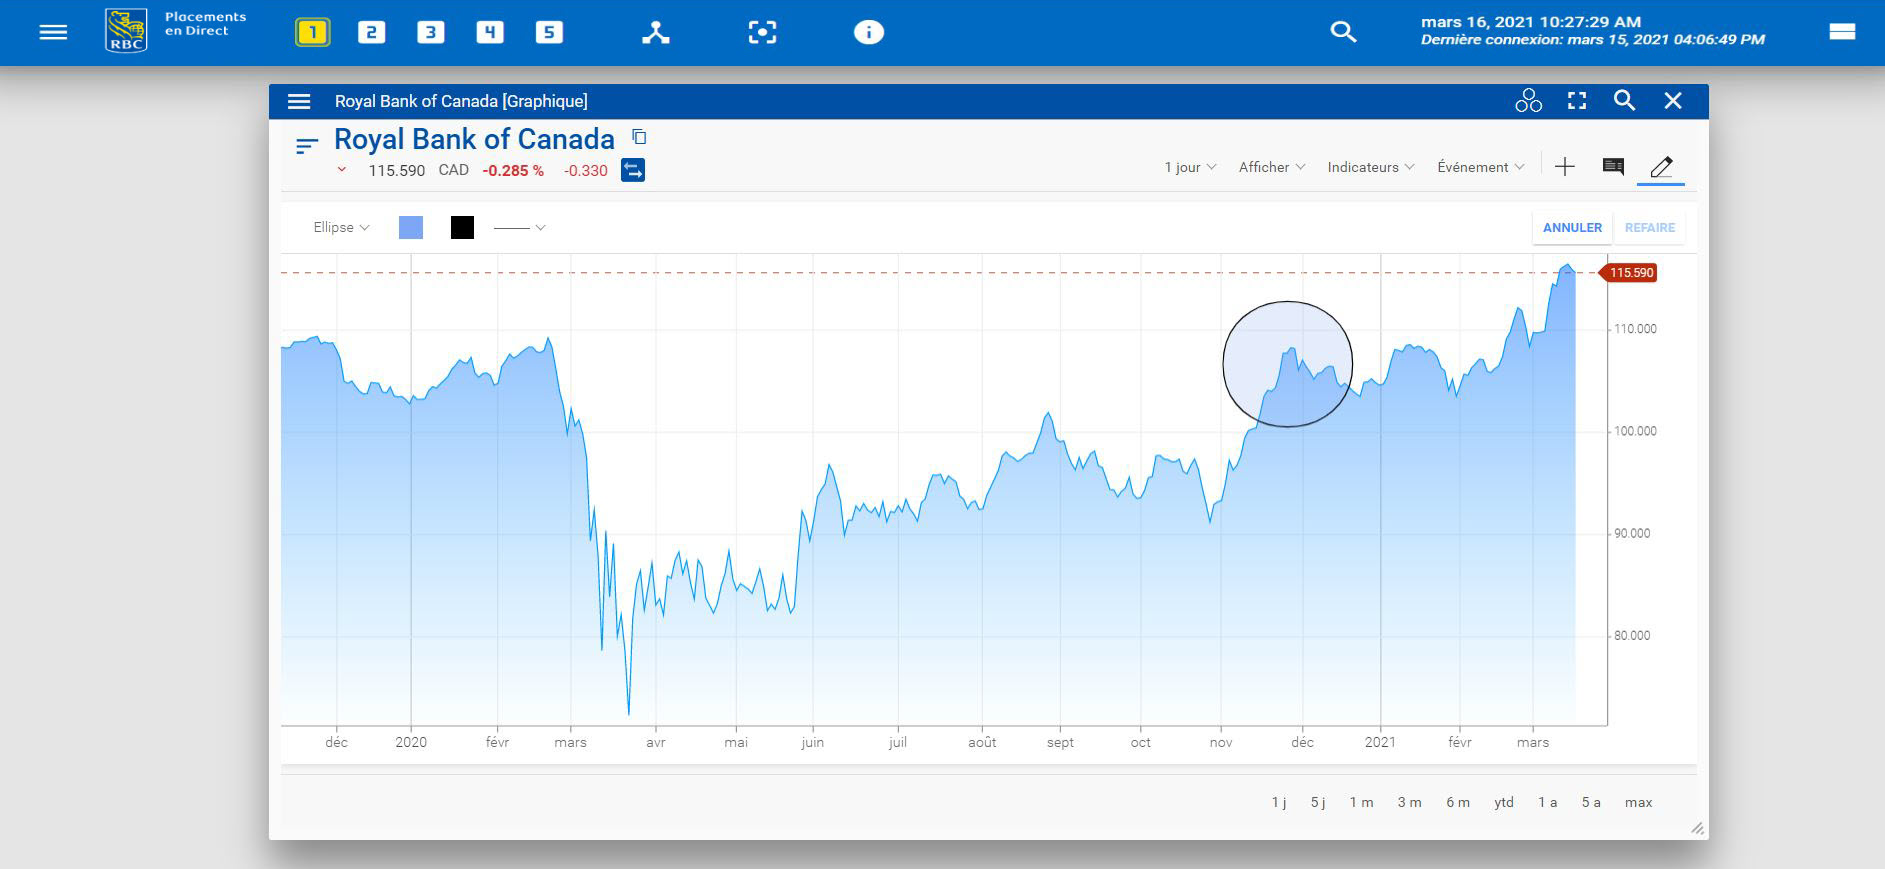The image size is (1885, 869).
Task: Click the mars 16, 2021 10:27:29 AM timestamp
Action: 1531,21
